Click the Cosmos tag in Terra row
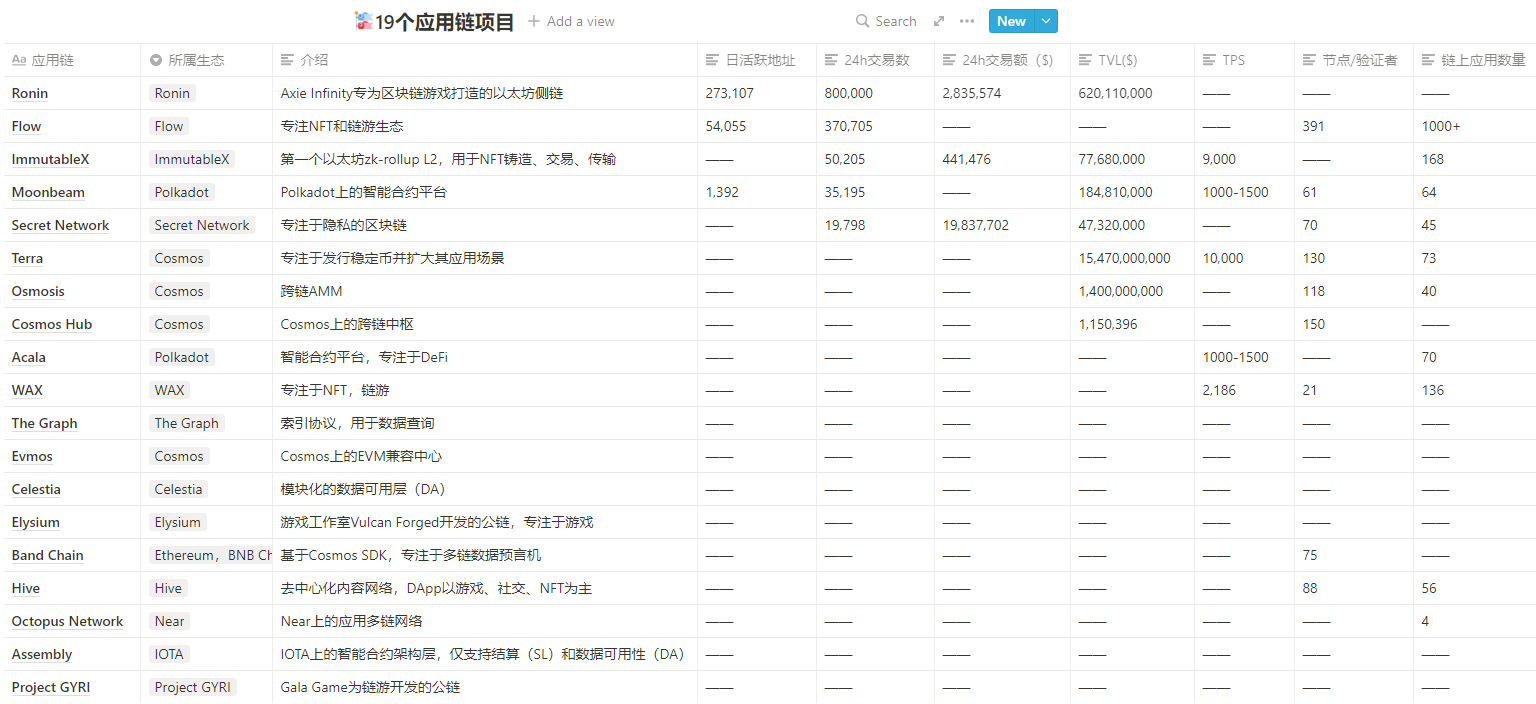 [179, 258]
